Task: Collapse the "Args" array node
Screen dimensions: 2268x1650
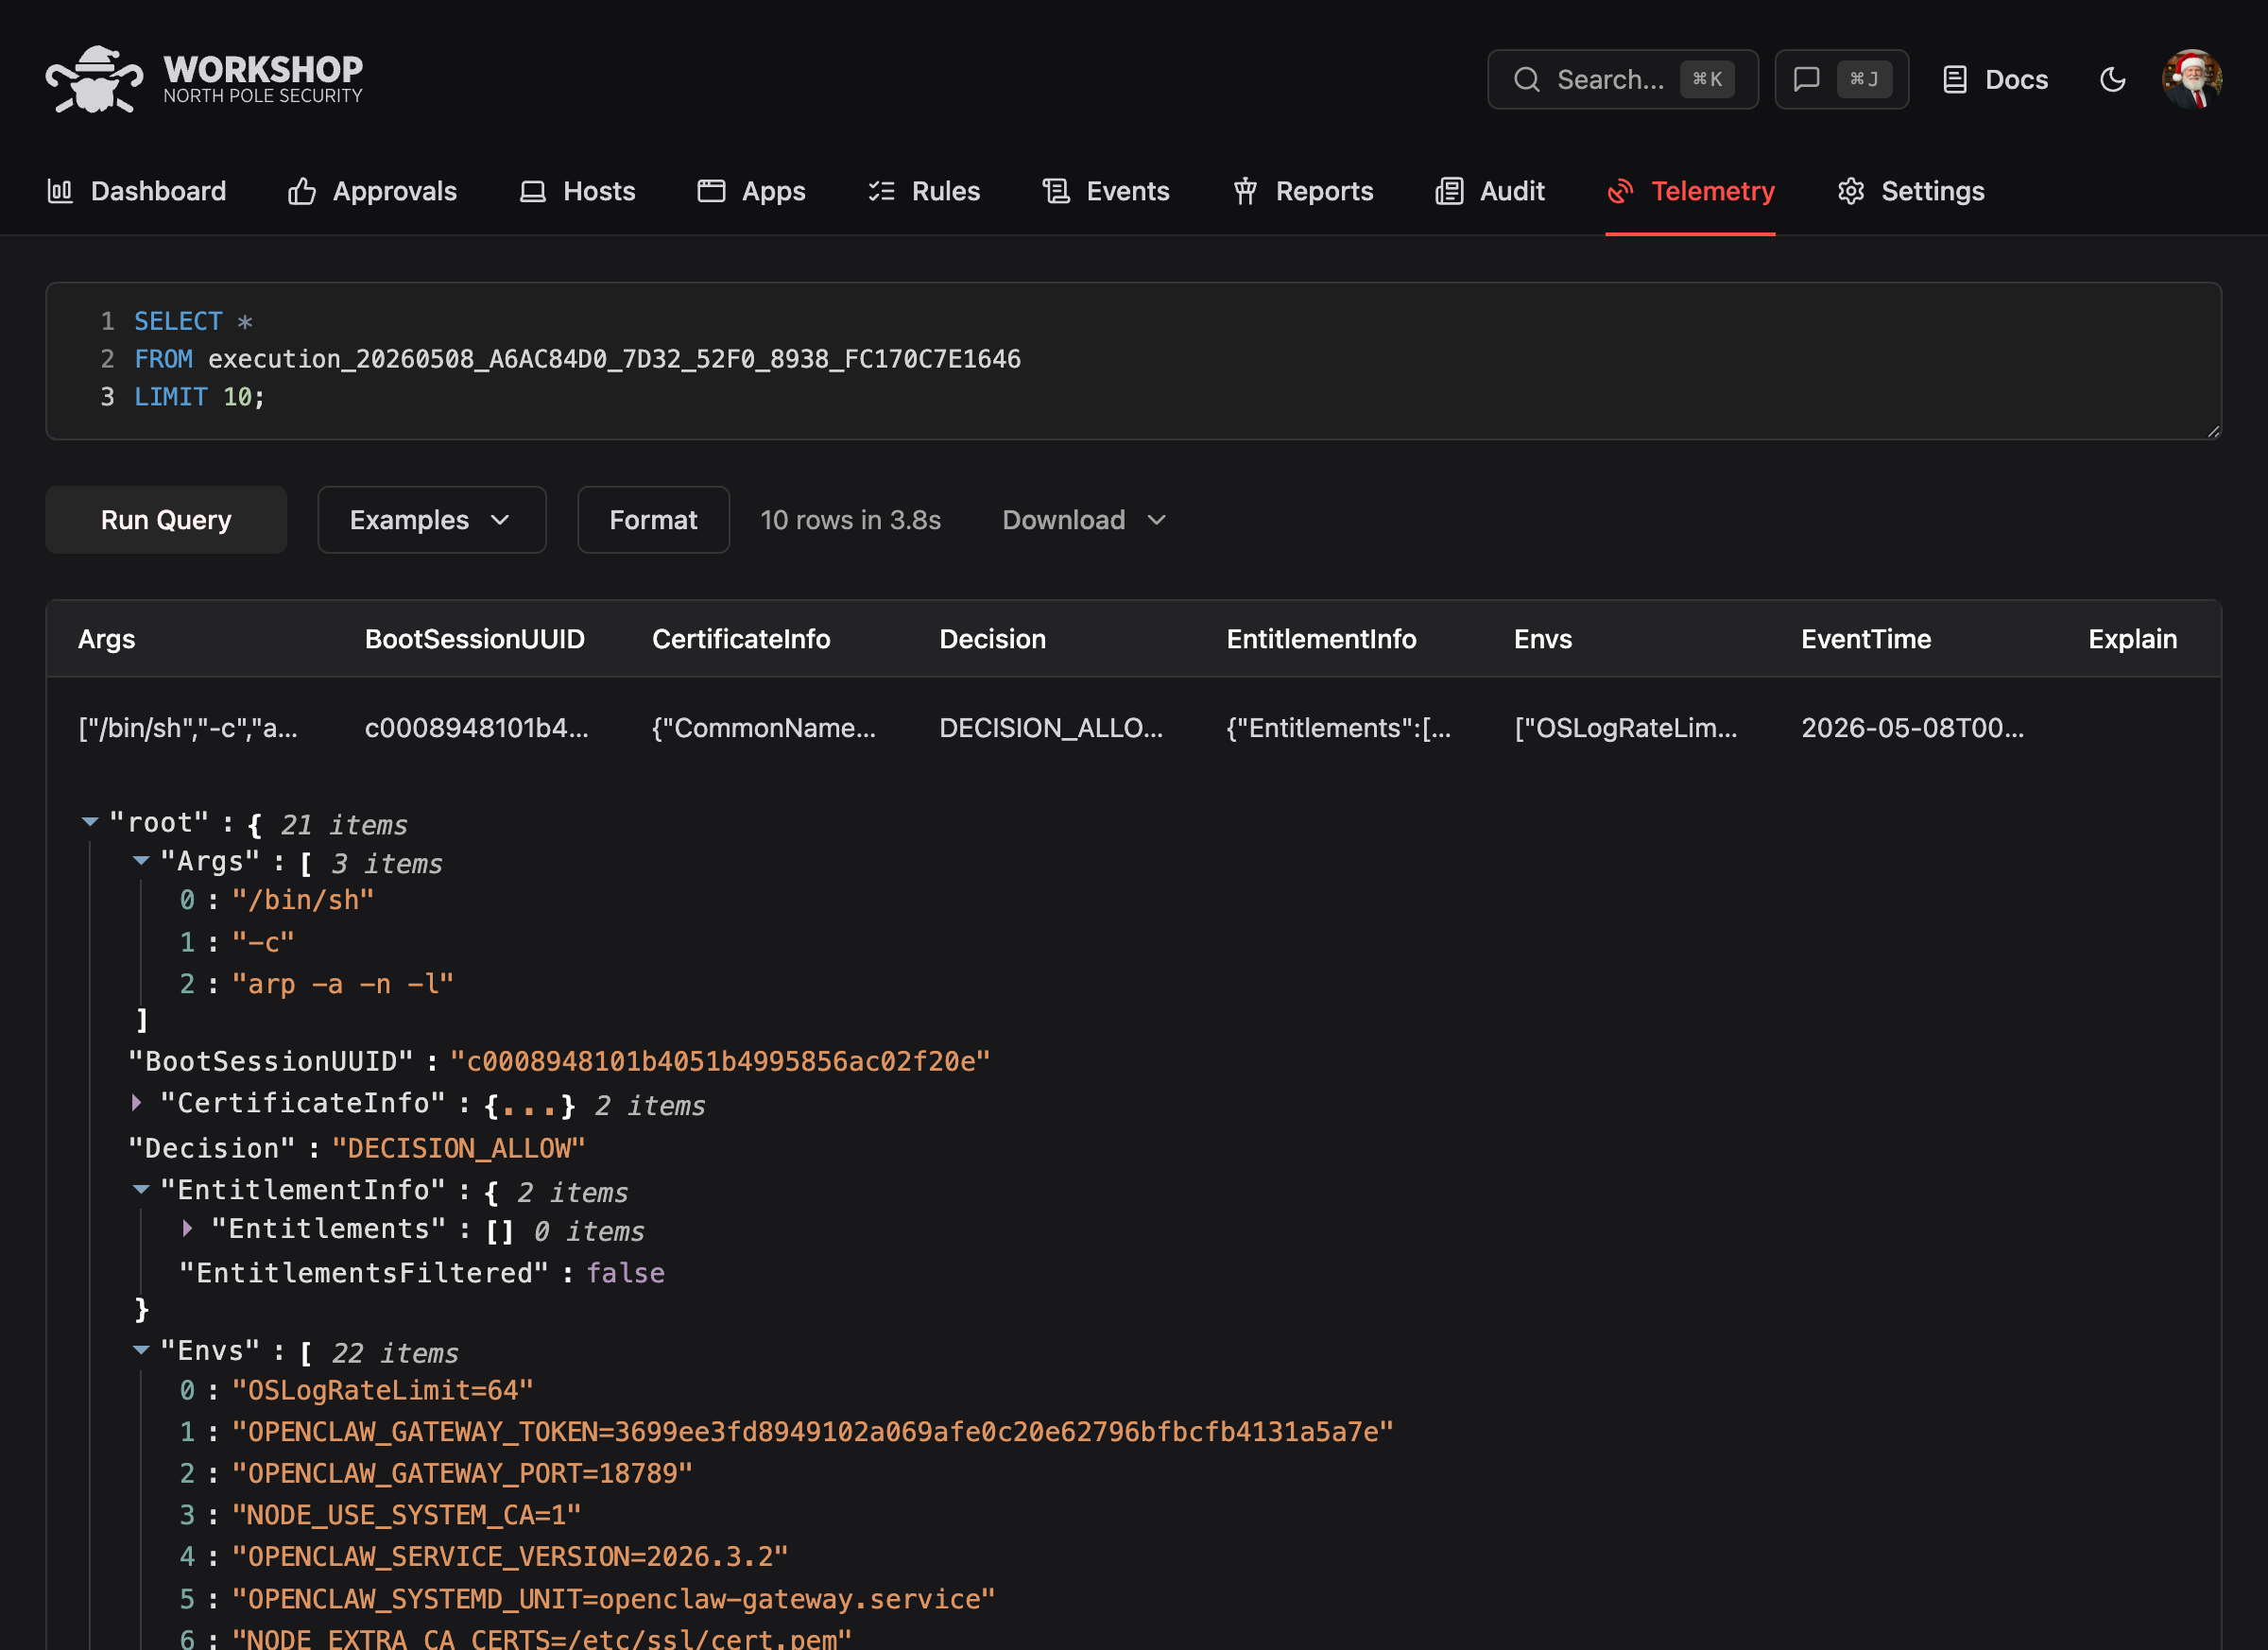Action: 141,860
